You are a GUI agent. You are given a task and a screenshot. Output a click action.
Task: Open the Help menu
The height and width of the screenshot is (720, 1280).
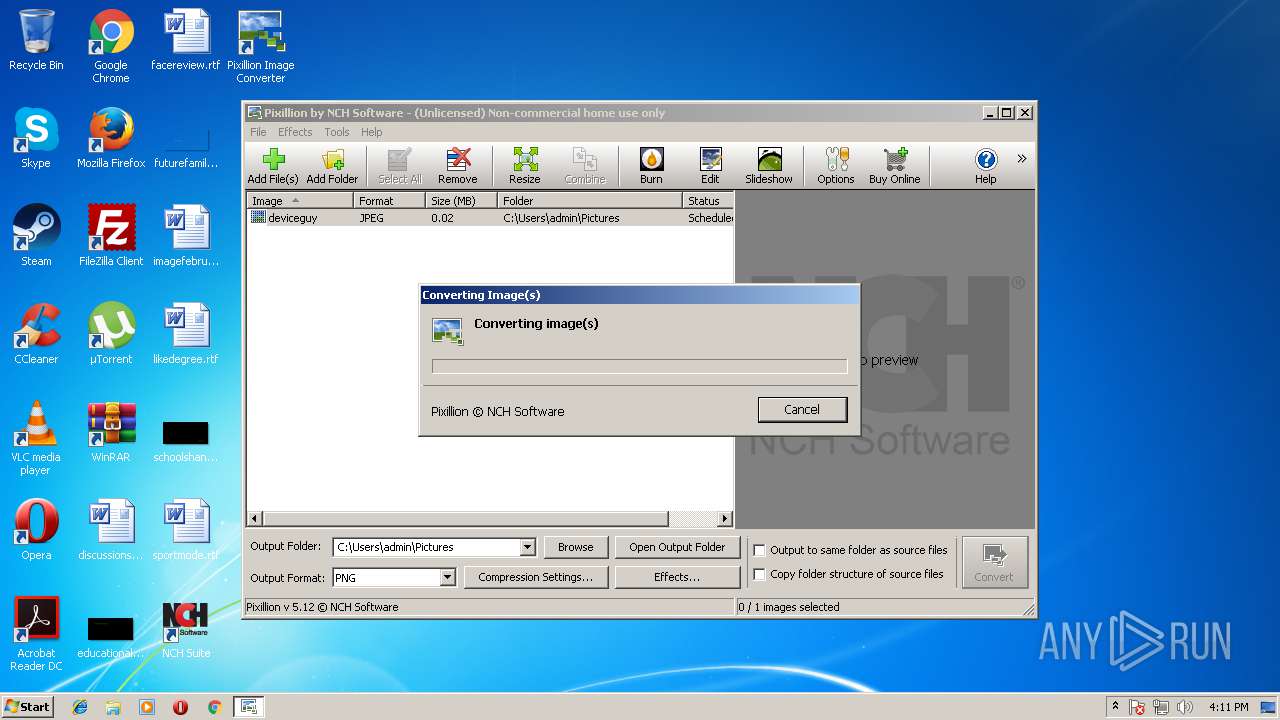(x=372, y=132)
